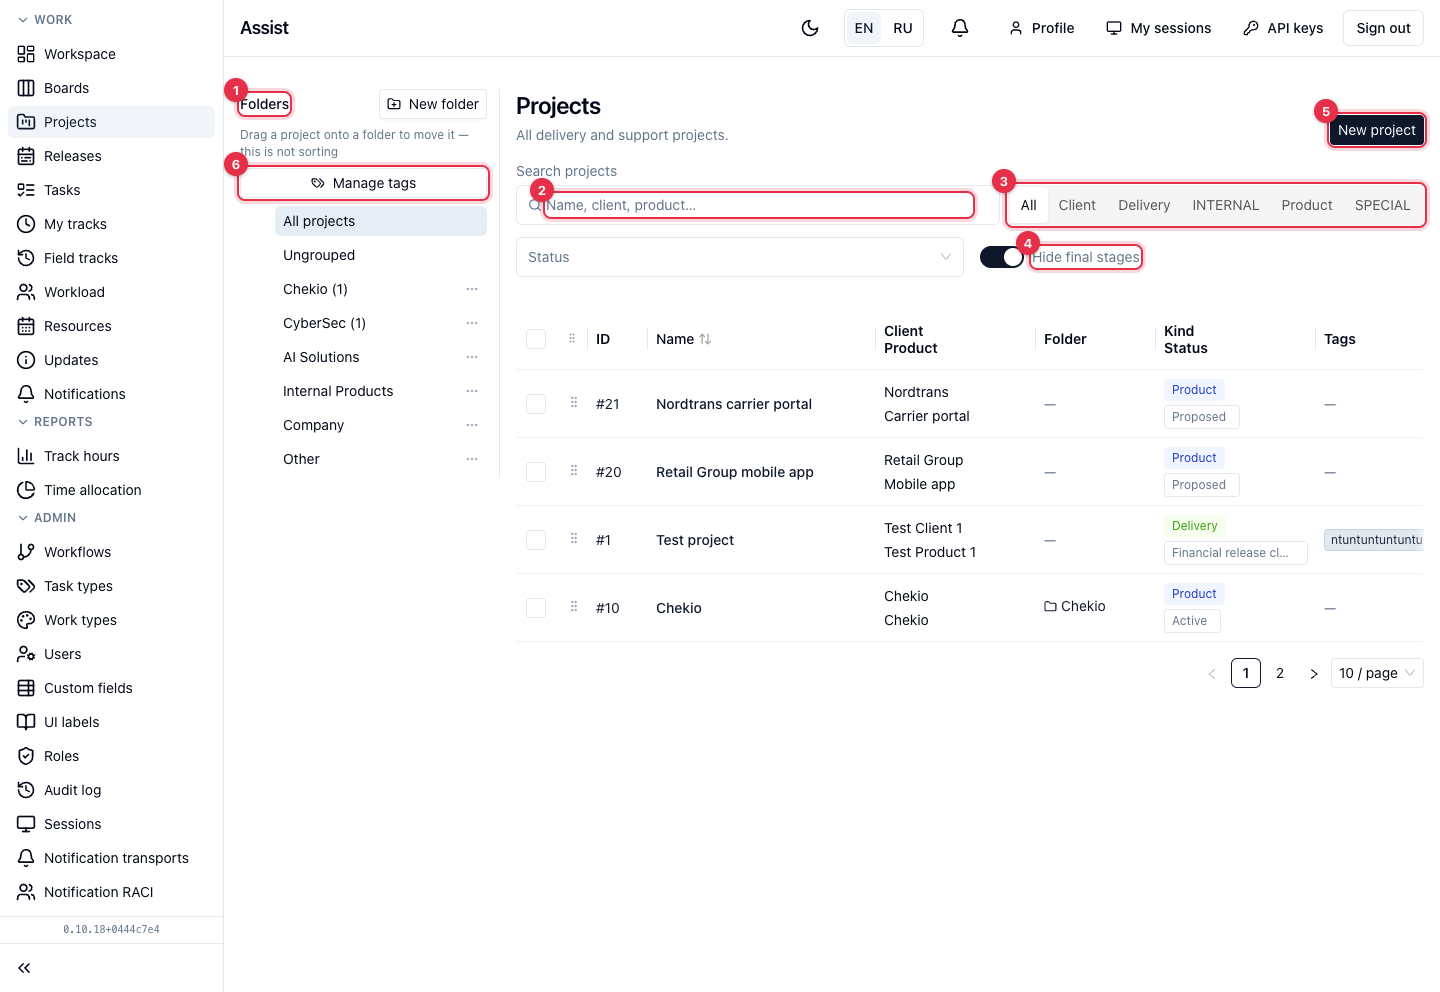Open notifications bell in top bar
Screen dimensions: 1440x992
coord(960,28)
